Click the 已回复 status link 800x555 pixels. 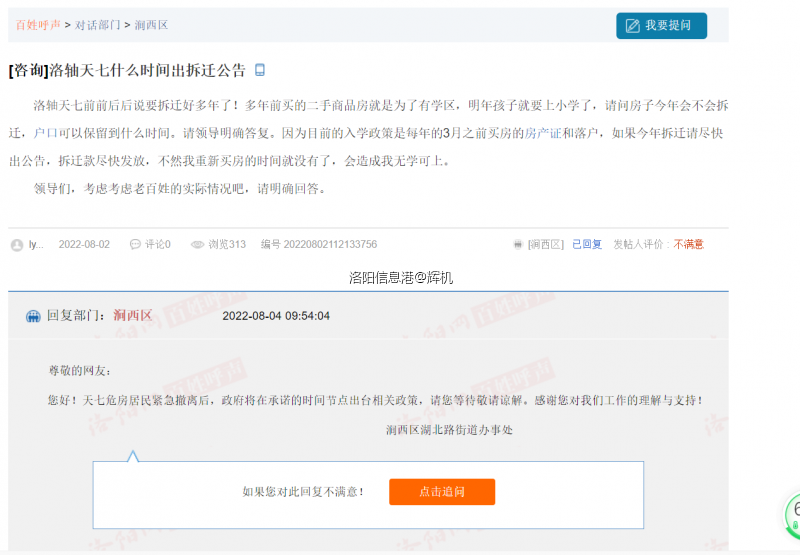pos(587,244)
